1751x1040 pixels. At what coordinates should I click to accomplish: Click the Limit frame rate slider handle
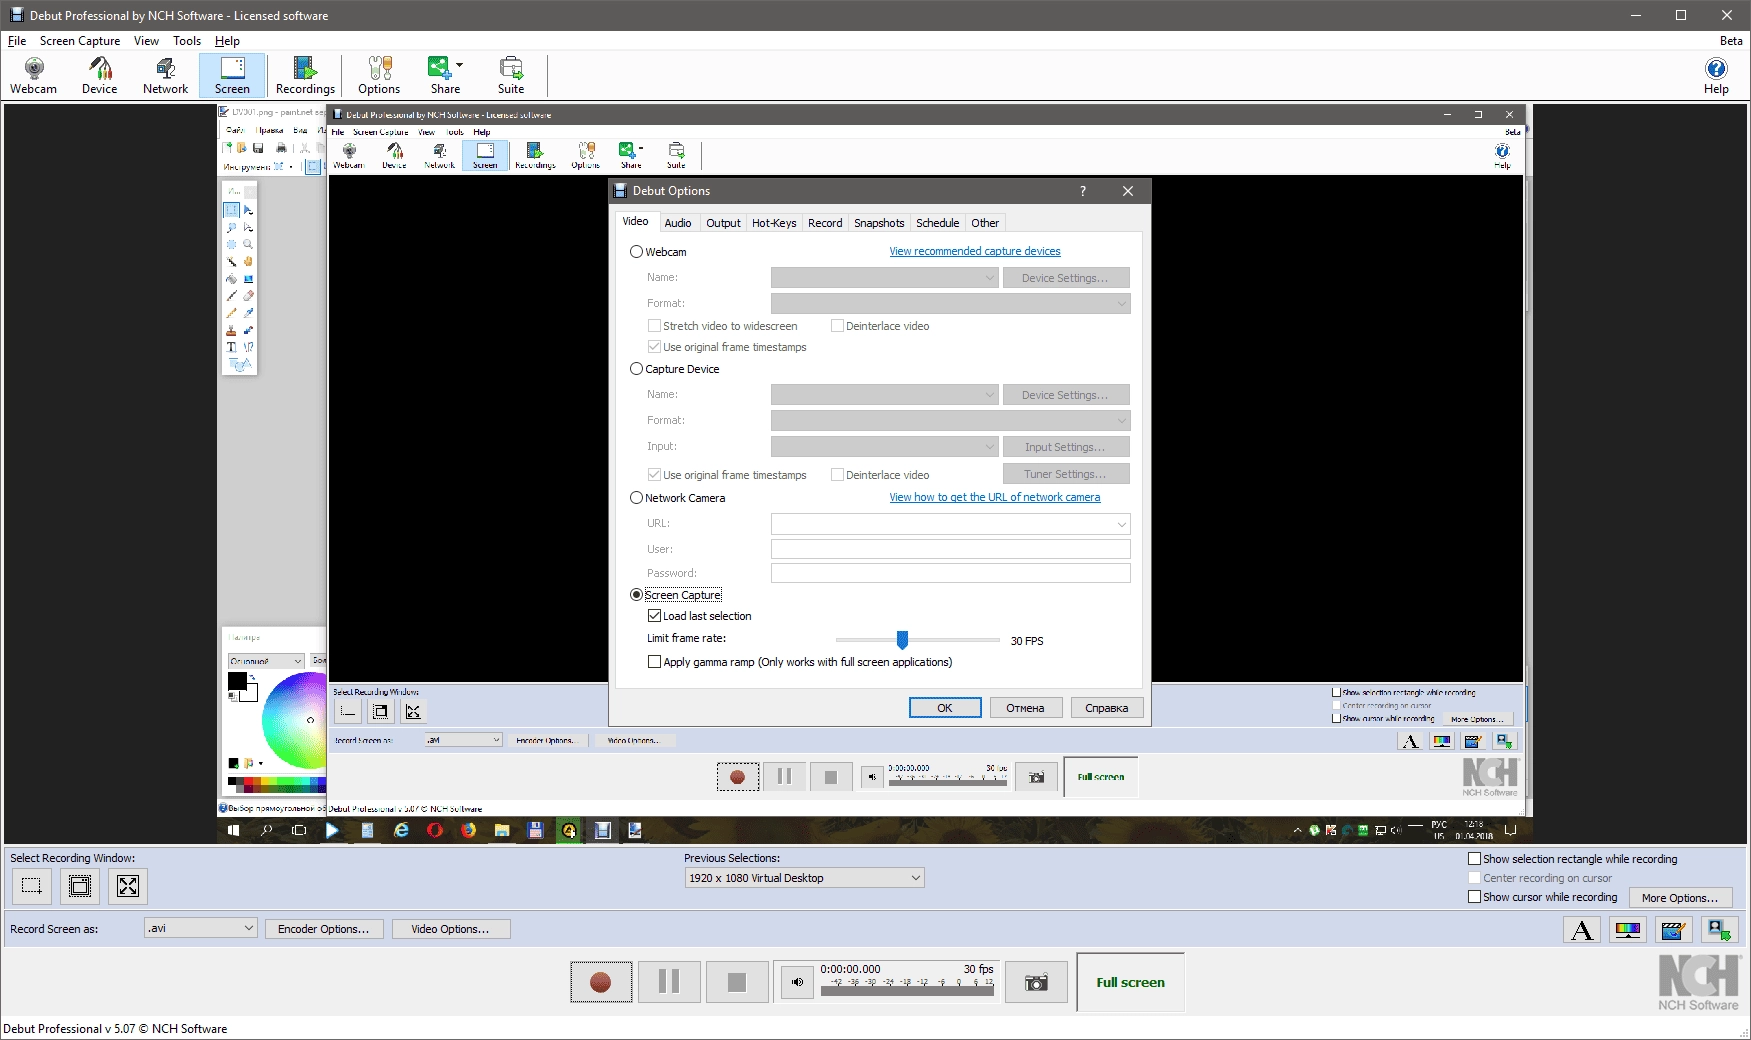coord(902,640)
